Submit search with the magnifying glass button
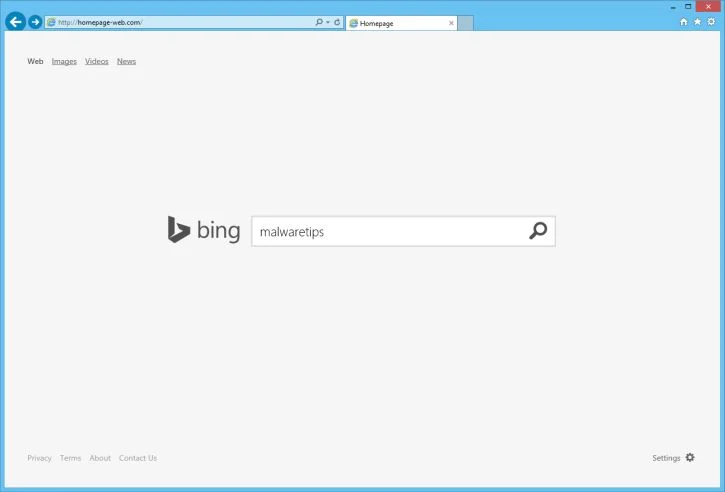 538,231
